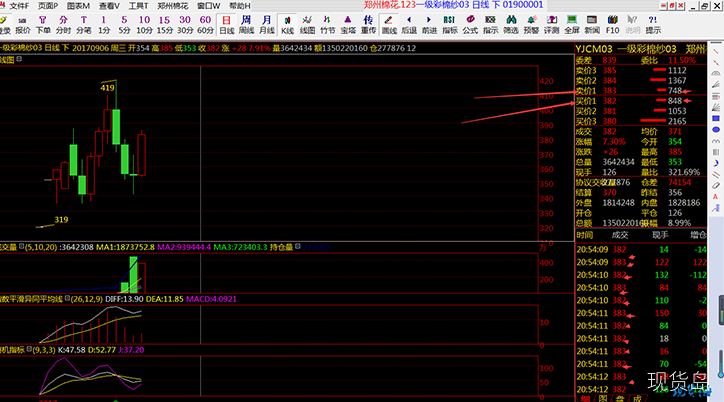Viewport: 724px width, 402px height.
Task: Open the 图表M menu
Action: click(76, 6)
